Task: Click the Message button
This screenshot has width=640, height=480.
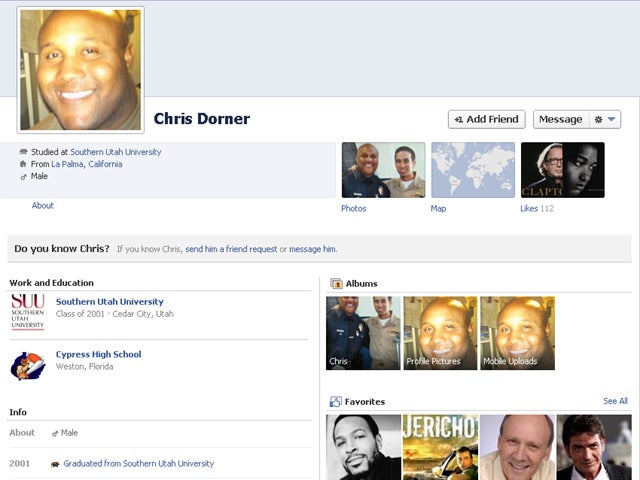Action: pos(560,119)
